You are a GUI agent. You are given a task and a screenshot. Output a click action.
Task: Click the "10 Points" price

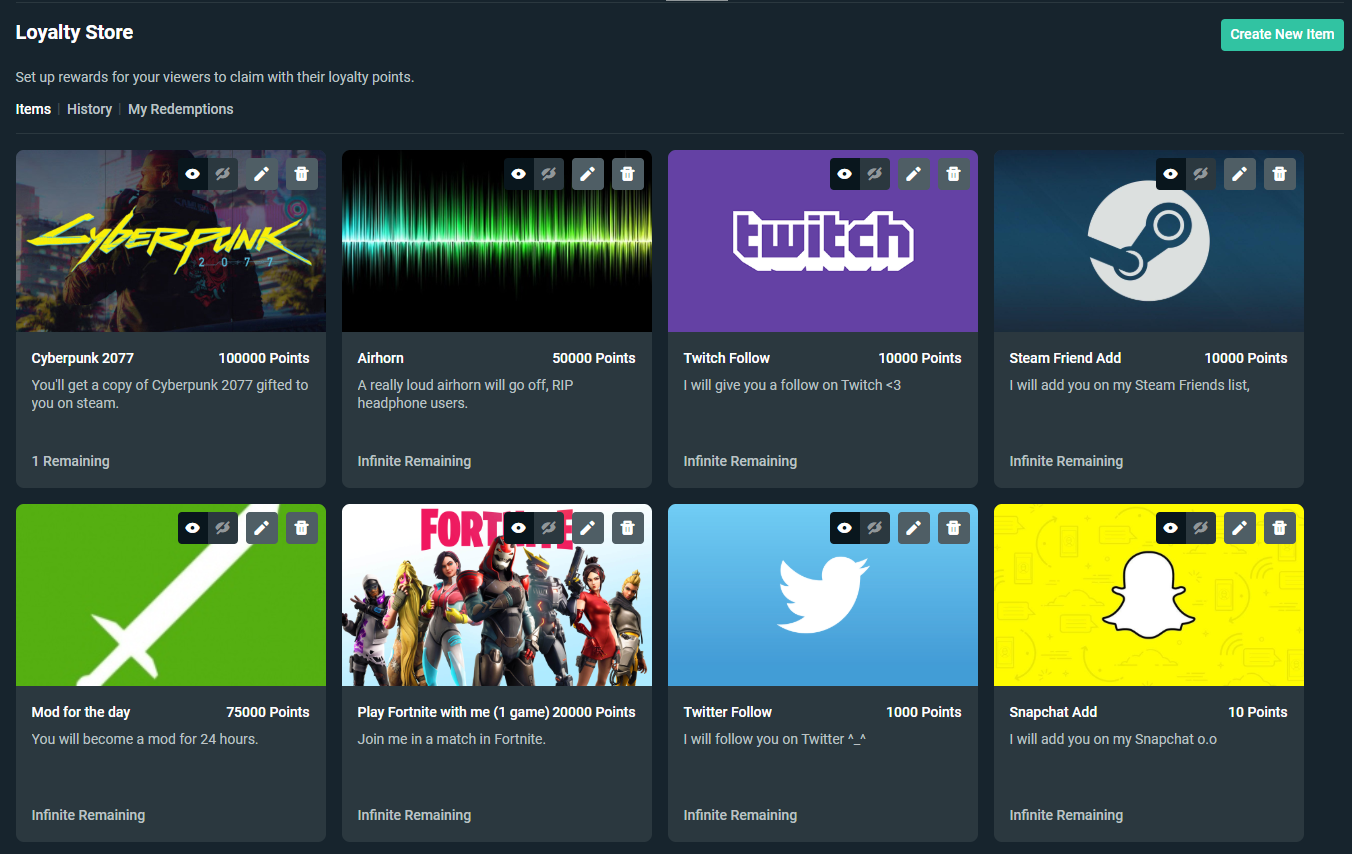(1258, 712)
